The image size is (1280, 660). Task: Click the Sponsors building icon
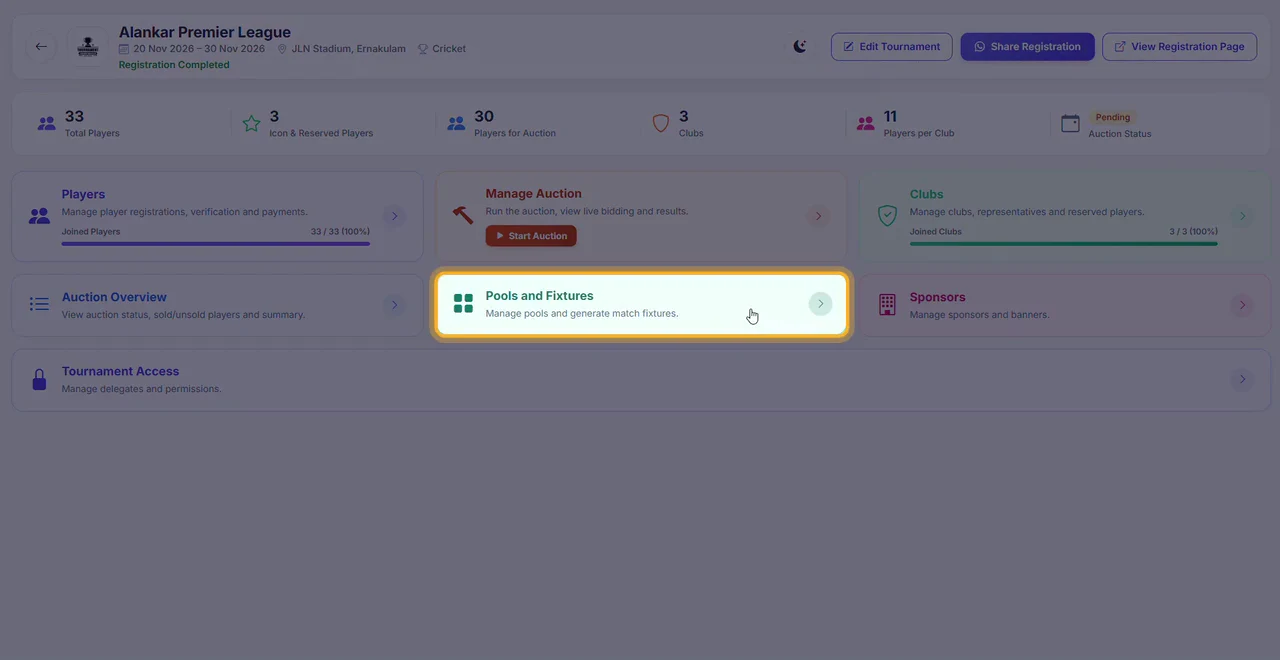tap(887, 305)
